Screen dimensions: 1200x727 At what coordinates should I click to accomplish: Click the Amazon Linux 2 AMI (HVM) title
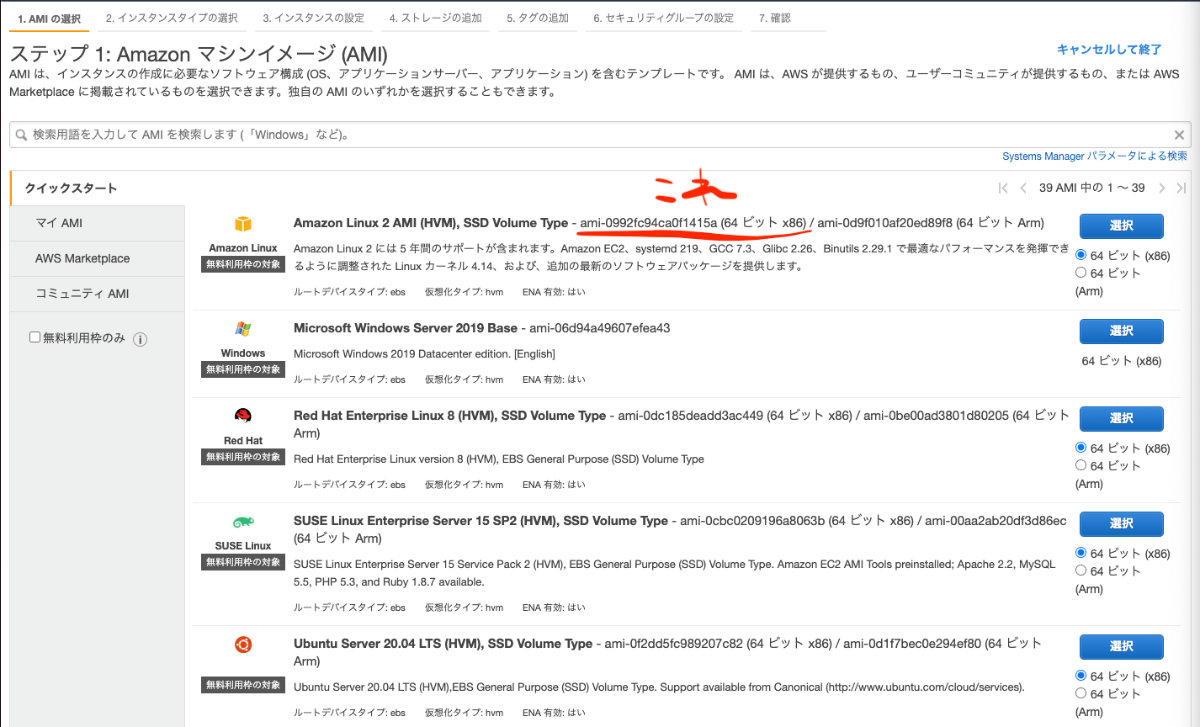(431, 222)
